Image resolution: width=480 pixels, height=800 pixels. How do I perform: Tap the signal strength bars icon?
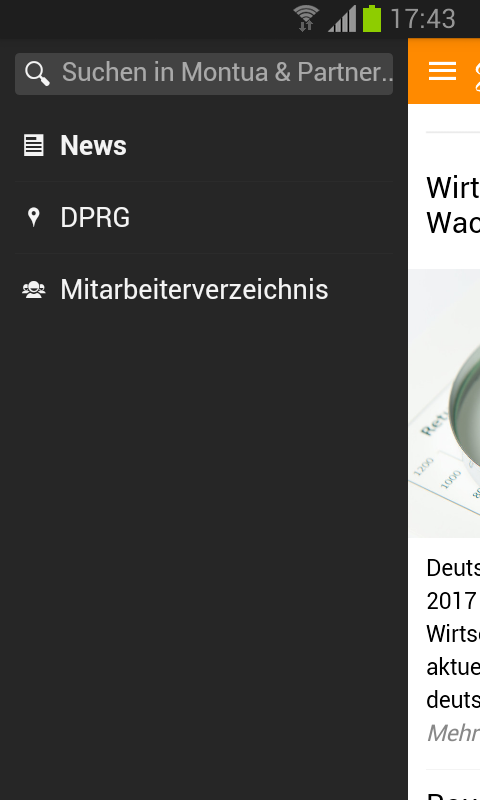coord(342,19)
